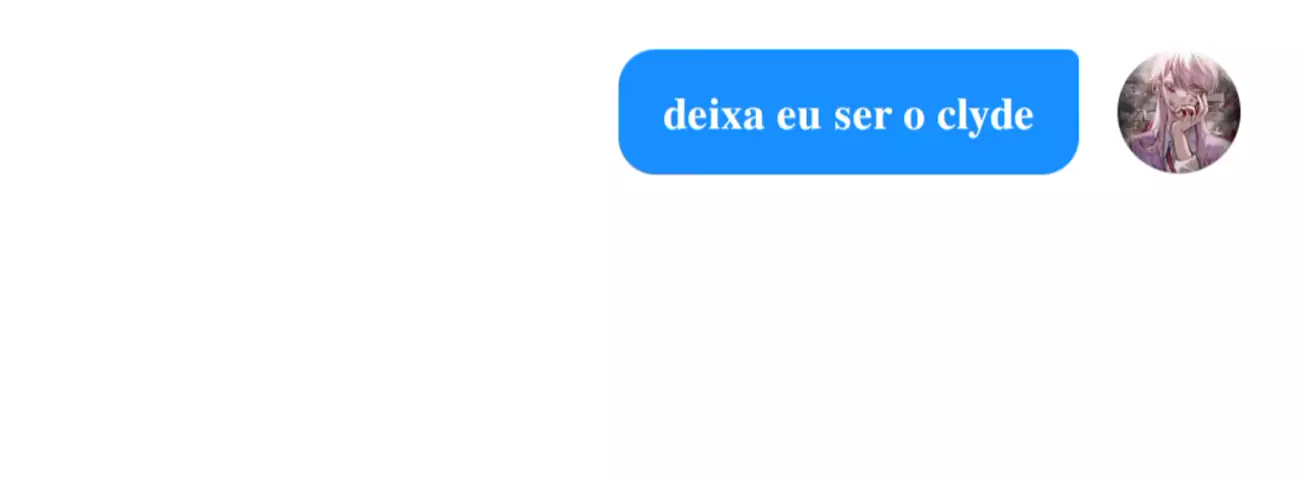Select the blue message bubble
The width and height of the screenshot is (1302, 480).
coord(848,112)
